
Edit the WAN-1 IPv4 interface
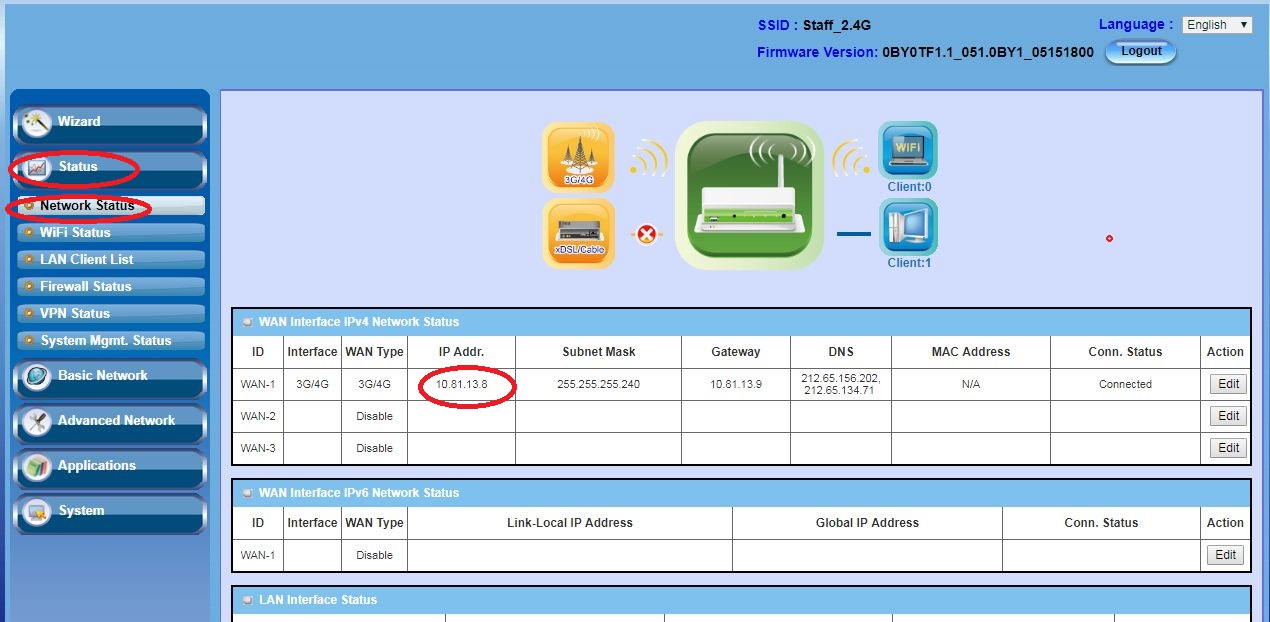point(1228,384)
